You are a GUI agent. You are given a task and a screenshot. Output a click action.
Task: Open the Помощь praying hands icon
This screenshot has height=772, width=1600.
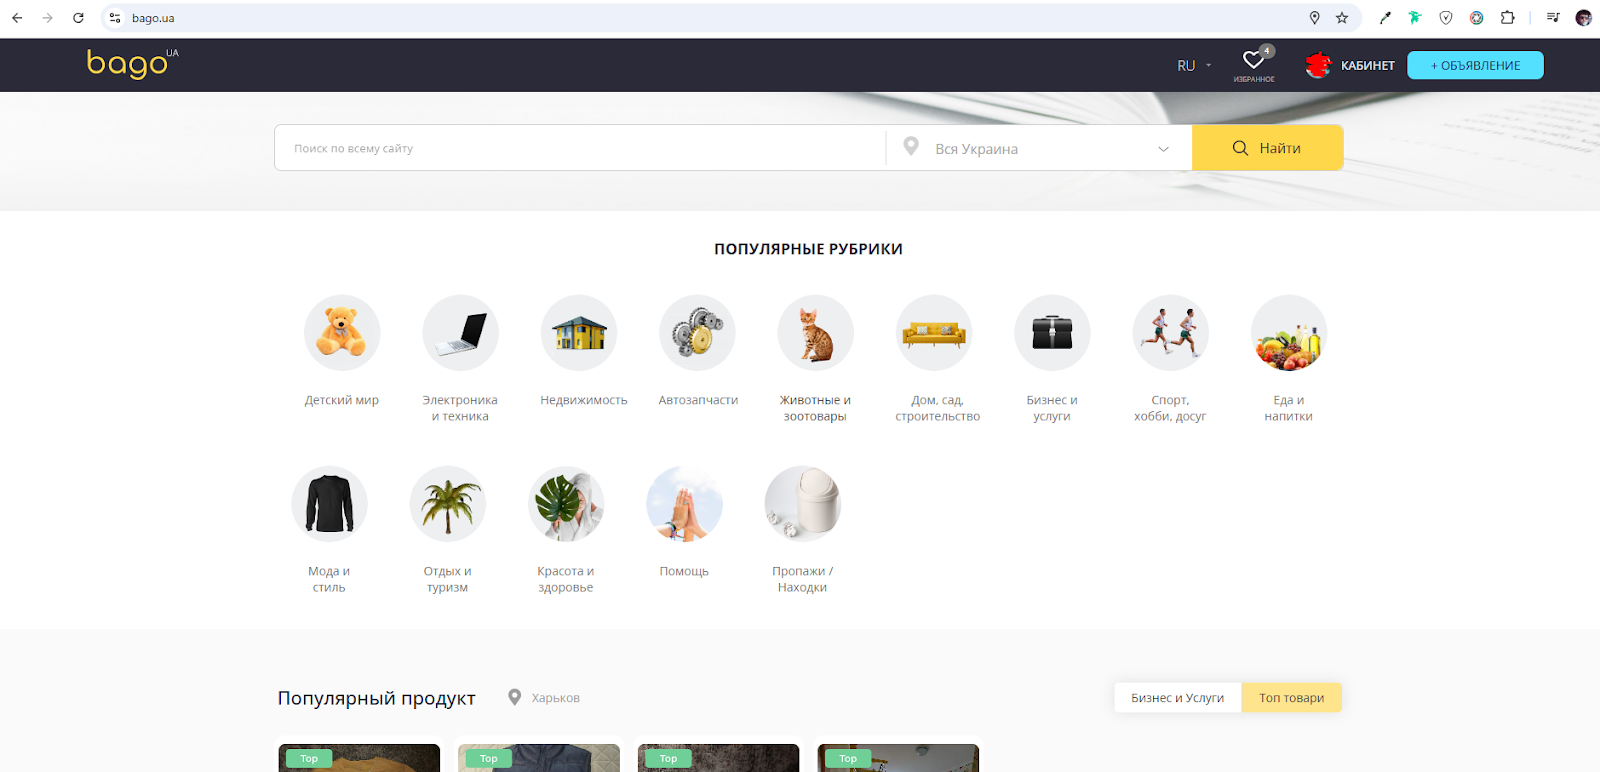point(684,504)
